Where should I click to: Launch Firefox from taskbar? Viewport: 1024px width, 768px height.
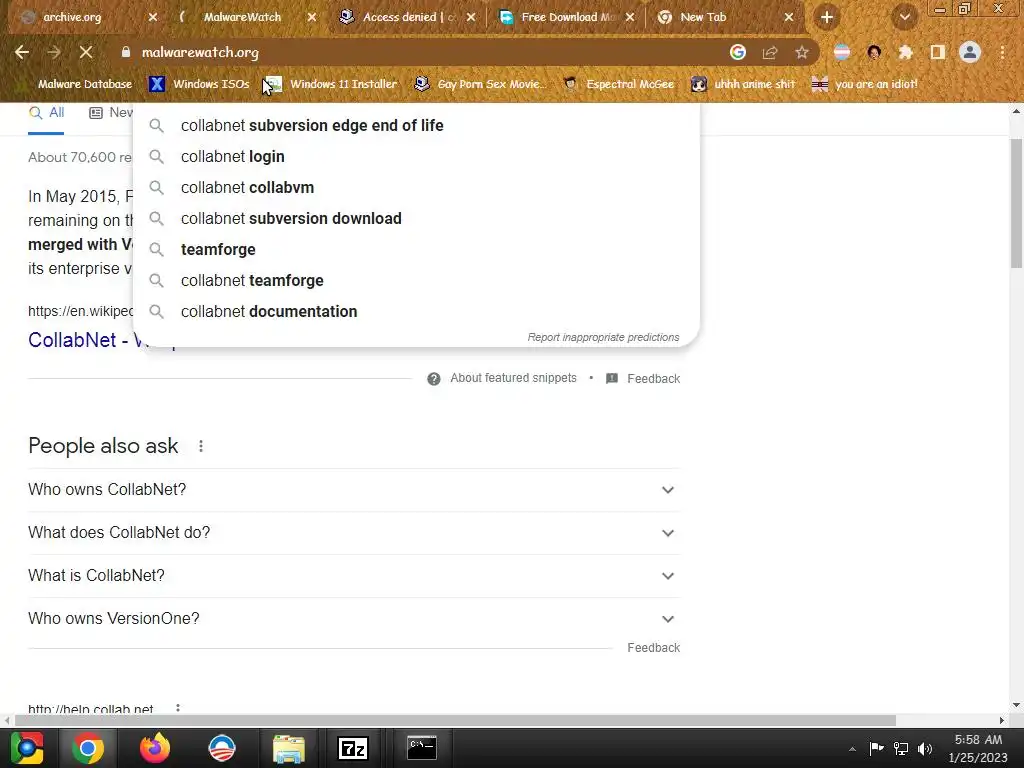[155, 748]
